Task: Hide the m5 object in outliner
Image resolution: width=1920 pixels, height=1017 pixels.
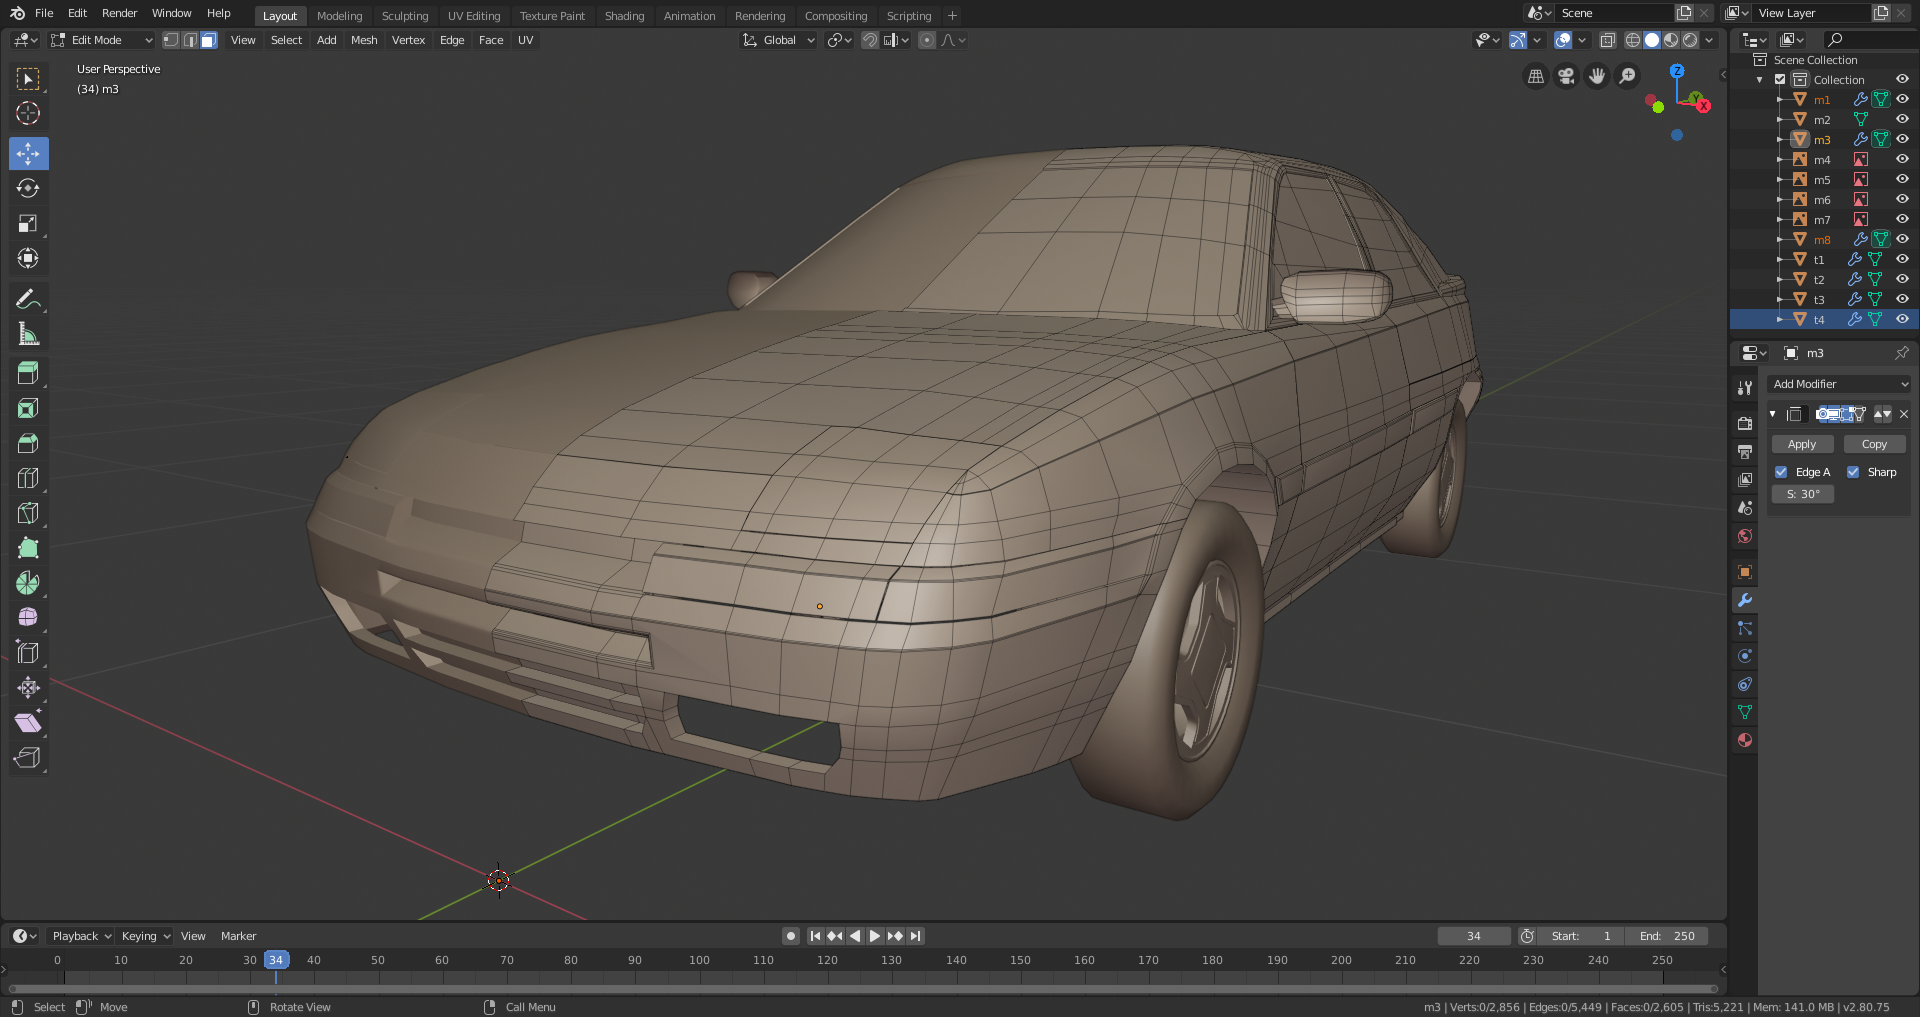Action: pyautogui.click(x=1902, y=180)
